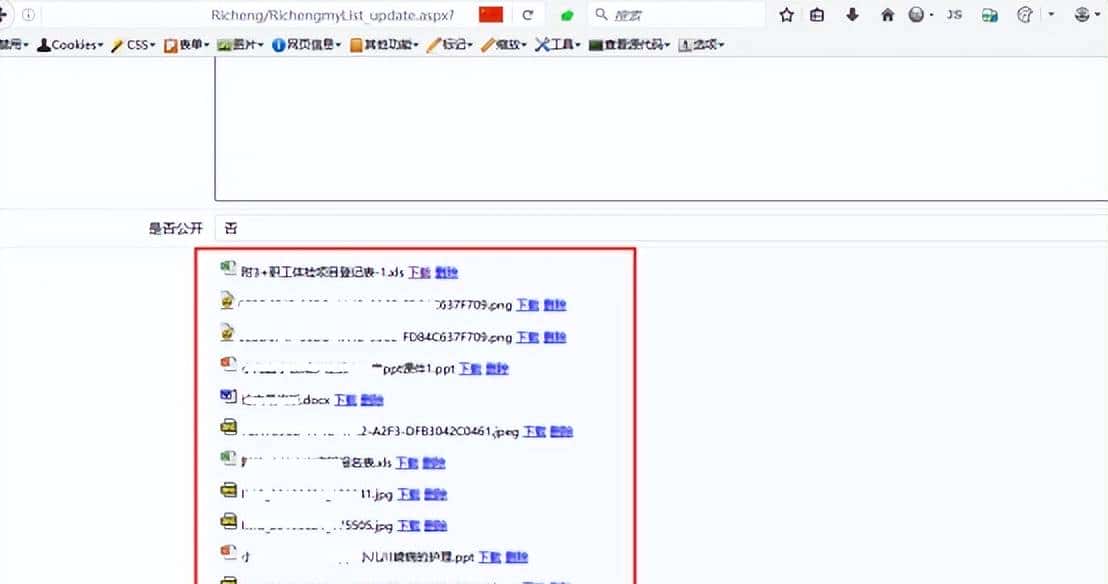
Task: Delete the 名表.xls file
Action: click(x=434, y=463)
